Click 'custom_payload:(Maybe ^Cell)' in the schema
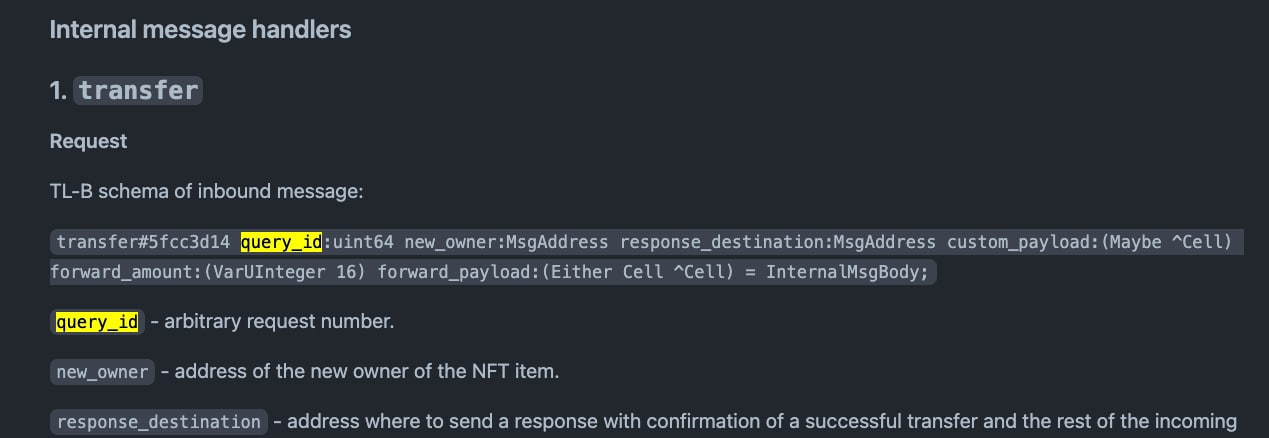Image resolution: width=1269 pixels, height=438 pixels. (x=1089, y=242)
